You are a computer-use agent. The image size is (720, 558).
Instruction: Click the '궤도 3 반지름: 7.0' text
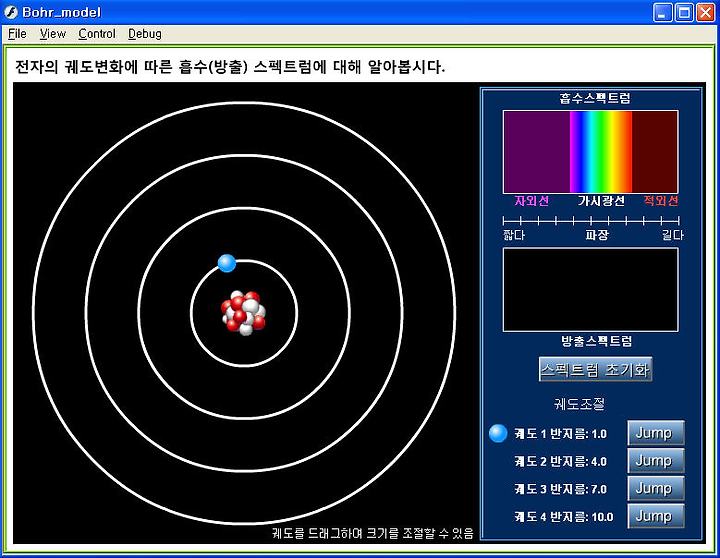point(561,489)
